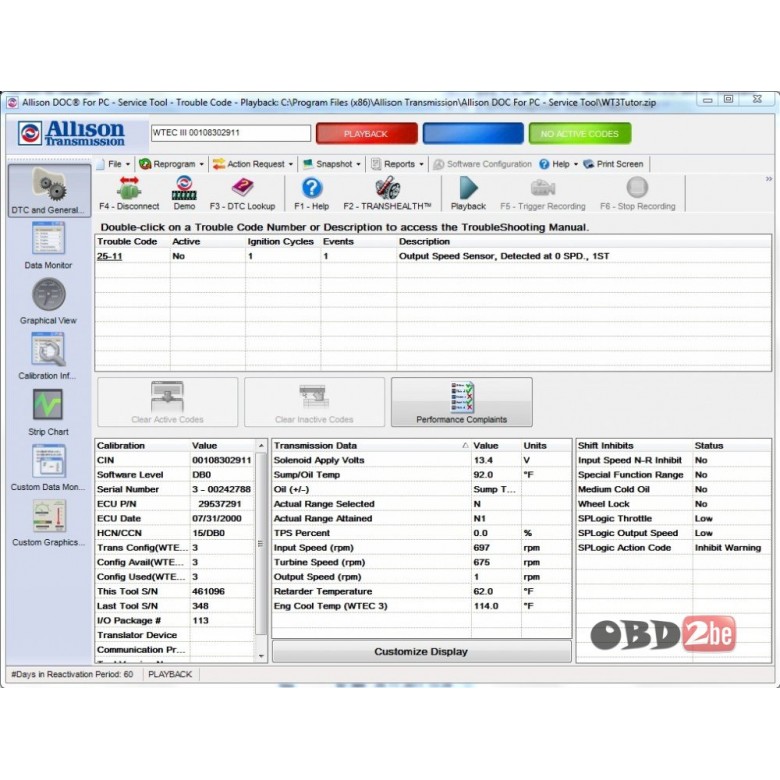This screenshot has width=780, height=780.
Task: Click Days in Reactivation Period status entry
Action: [73, 675]
